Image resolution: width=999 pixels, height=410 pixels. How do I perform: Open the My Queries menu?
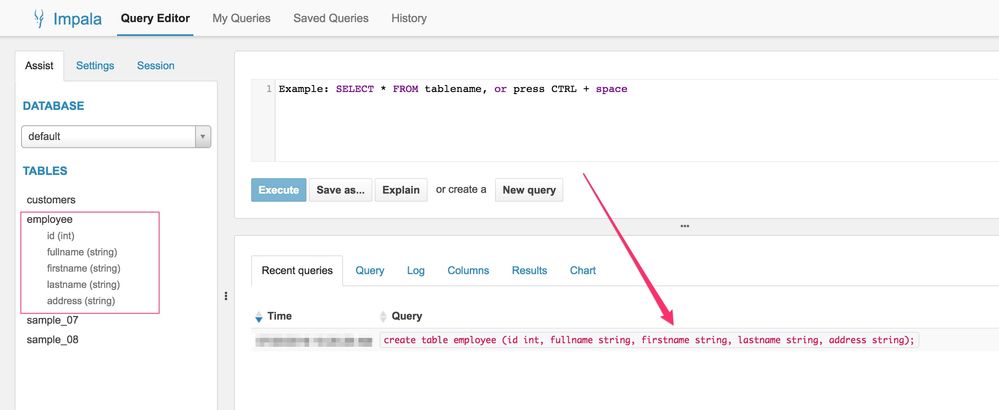pyautogui.click(x=241, y=18)
